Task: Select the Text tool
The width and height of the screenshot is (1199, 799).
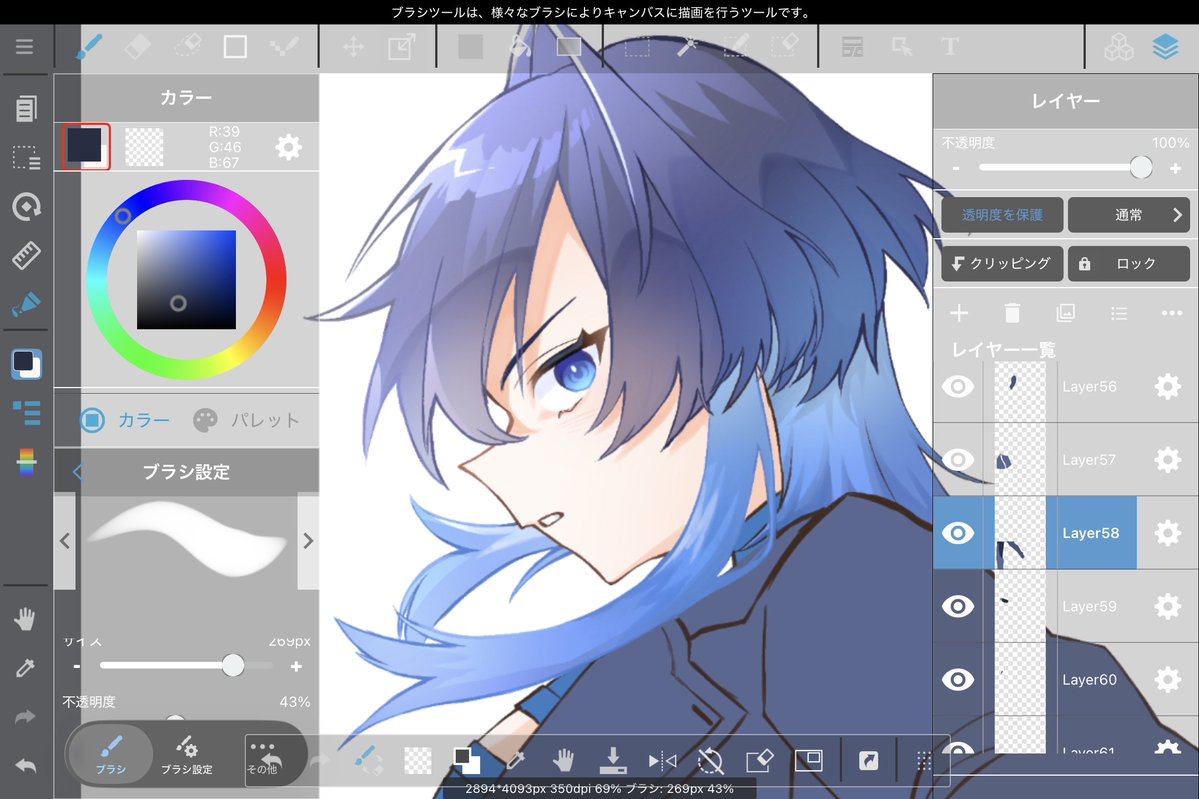Action: (950, 47)
